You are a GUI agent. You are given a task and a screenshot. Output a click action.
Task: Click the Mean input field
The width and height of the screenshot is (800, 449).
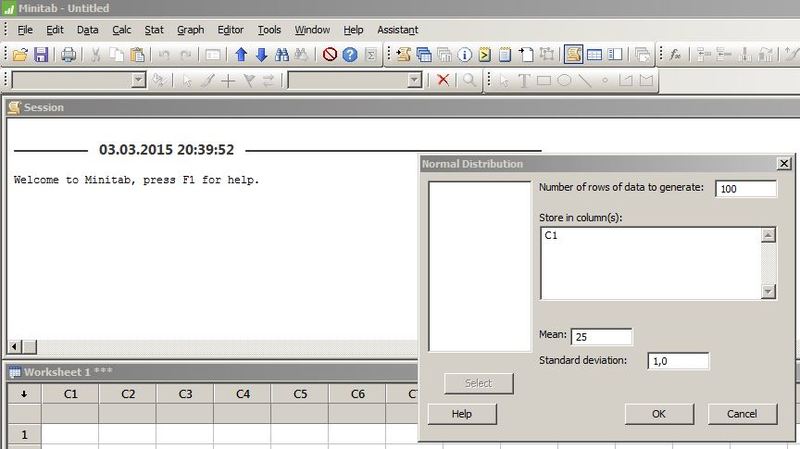click(x=601, y=336)
